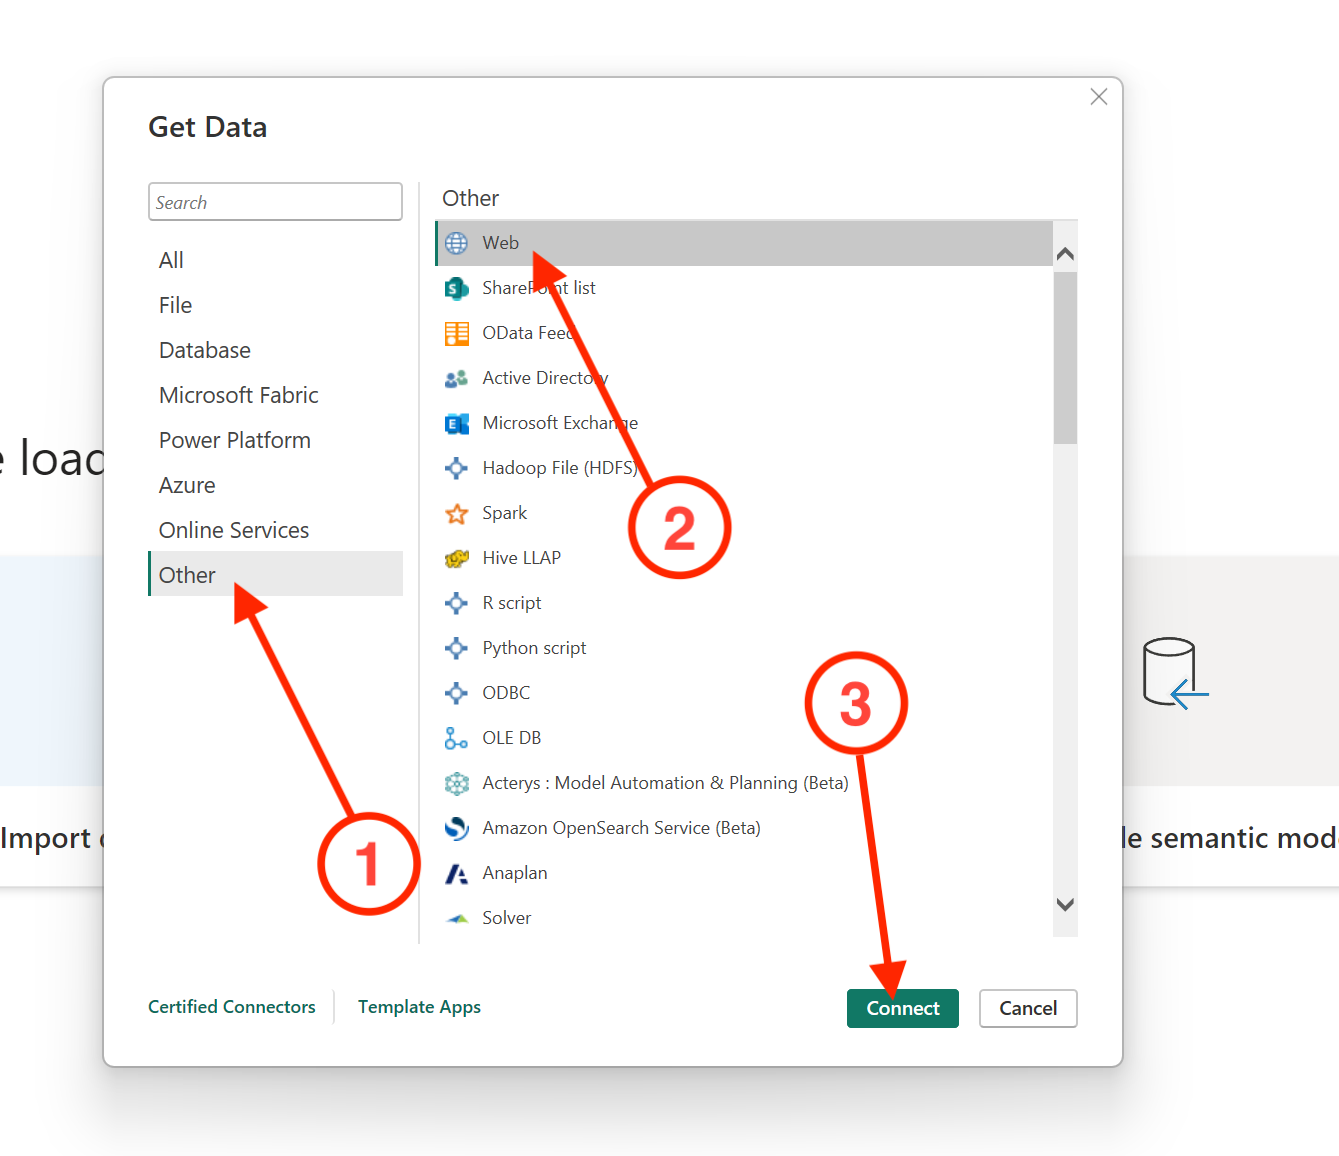
Task: Click the R script icon
Action: pos(456,603)
